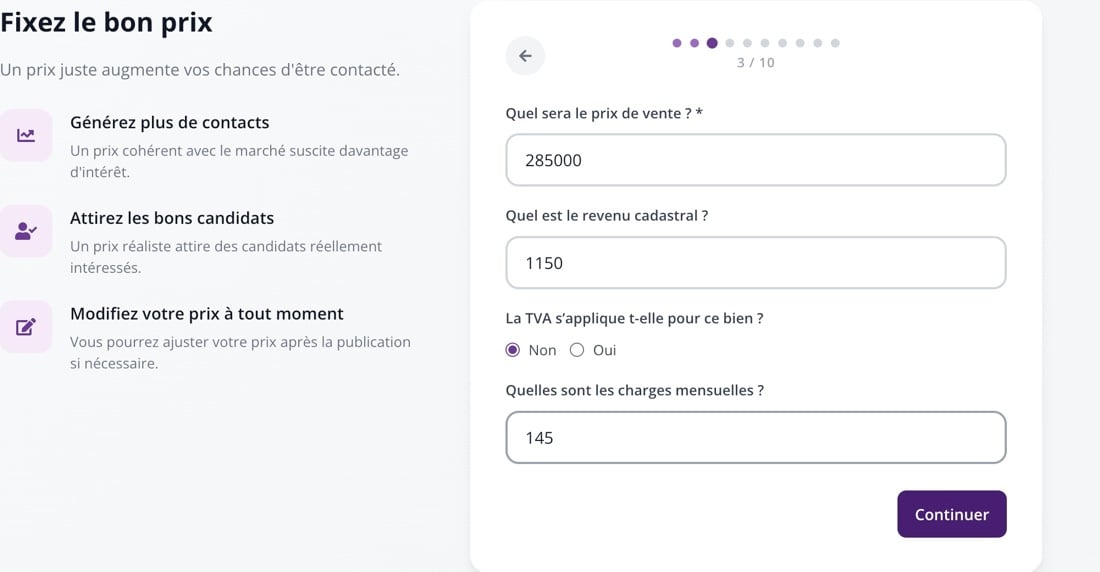This screenshot has height=572, width=1100.
Task: Click the back arrow button
Action: tap(525, 56)
